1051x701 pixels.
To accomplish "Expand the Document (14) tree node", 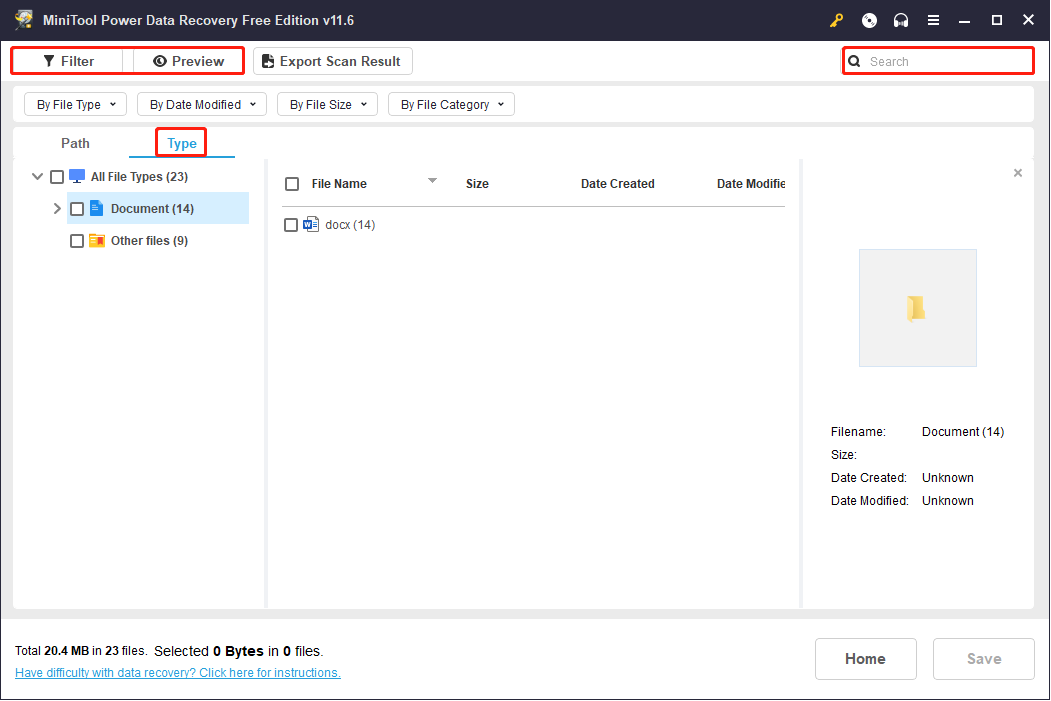I will point(57,208).
